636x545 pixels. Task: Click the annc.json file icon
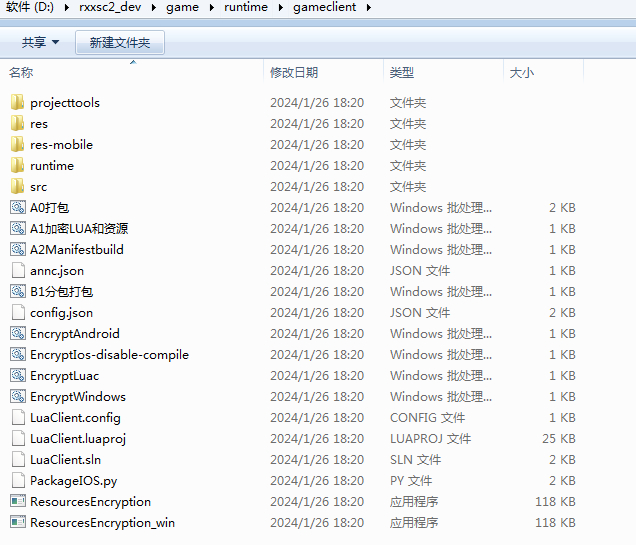pyautogui.click(x=17, y=270)
